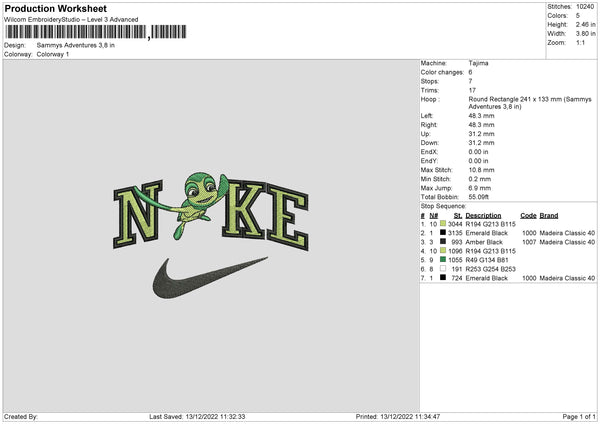Image resolution: width=600 pixels, height=424 pixels.
Task: Click the "St." column header
Action: coord(458,215)
